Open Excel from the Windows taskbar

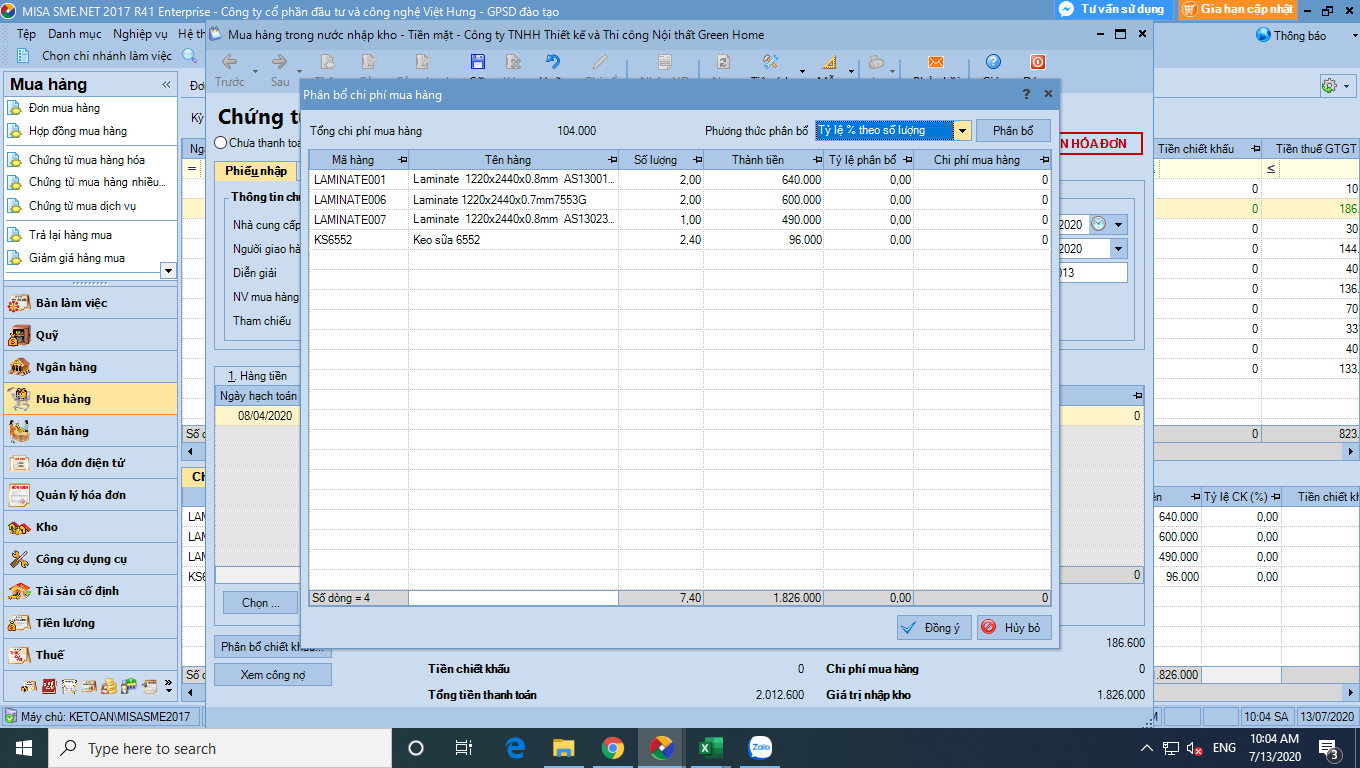tap(710, 748)
